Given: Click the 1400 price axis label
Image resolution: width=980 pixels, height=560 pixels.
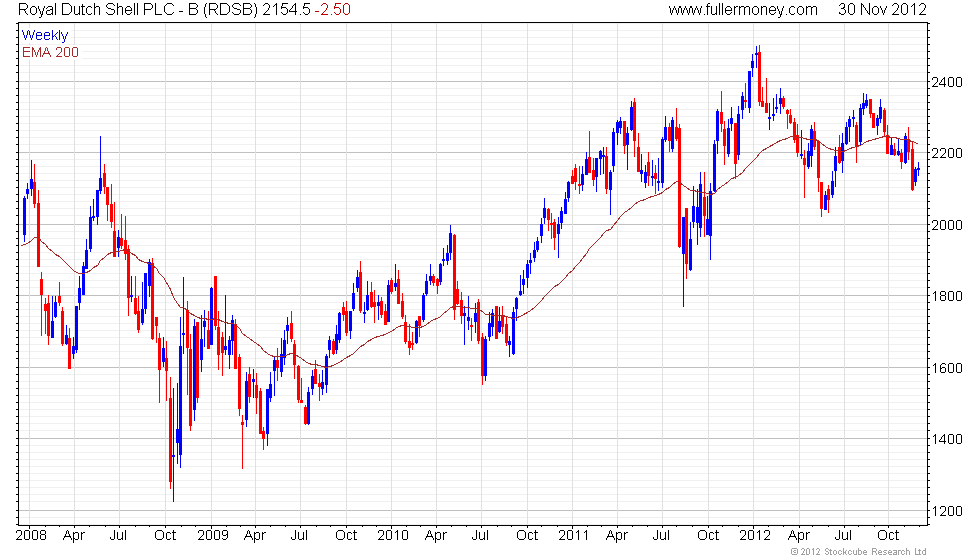Looking at the screenshot, I should coord(946,439).
